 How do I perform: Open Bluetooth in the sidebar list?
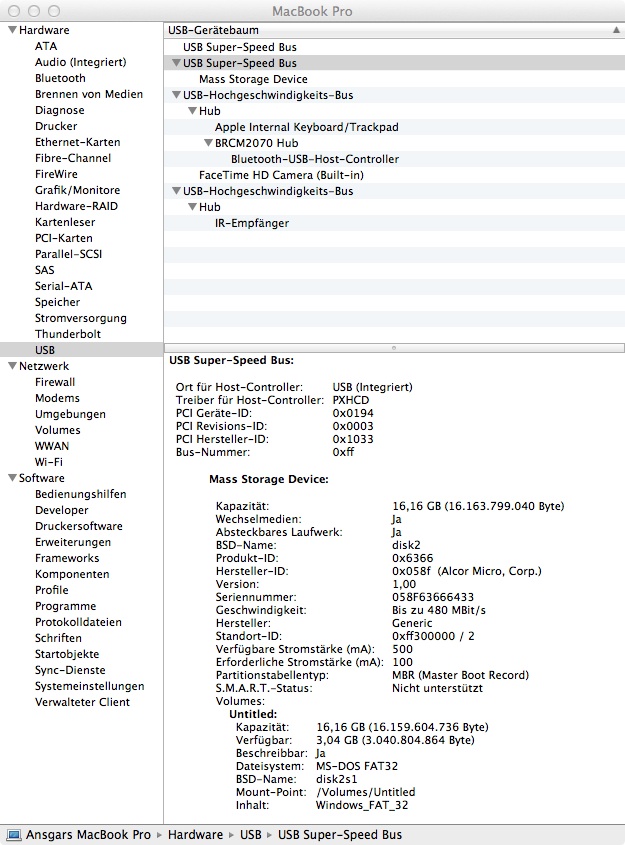click(x=60, y=78)
